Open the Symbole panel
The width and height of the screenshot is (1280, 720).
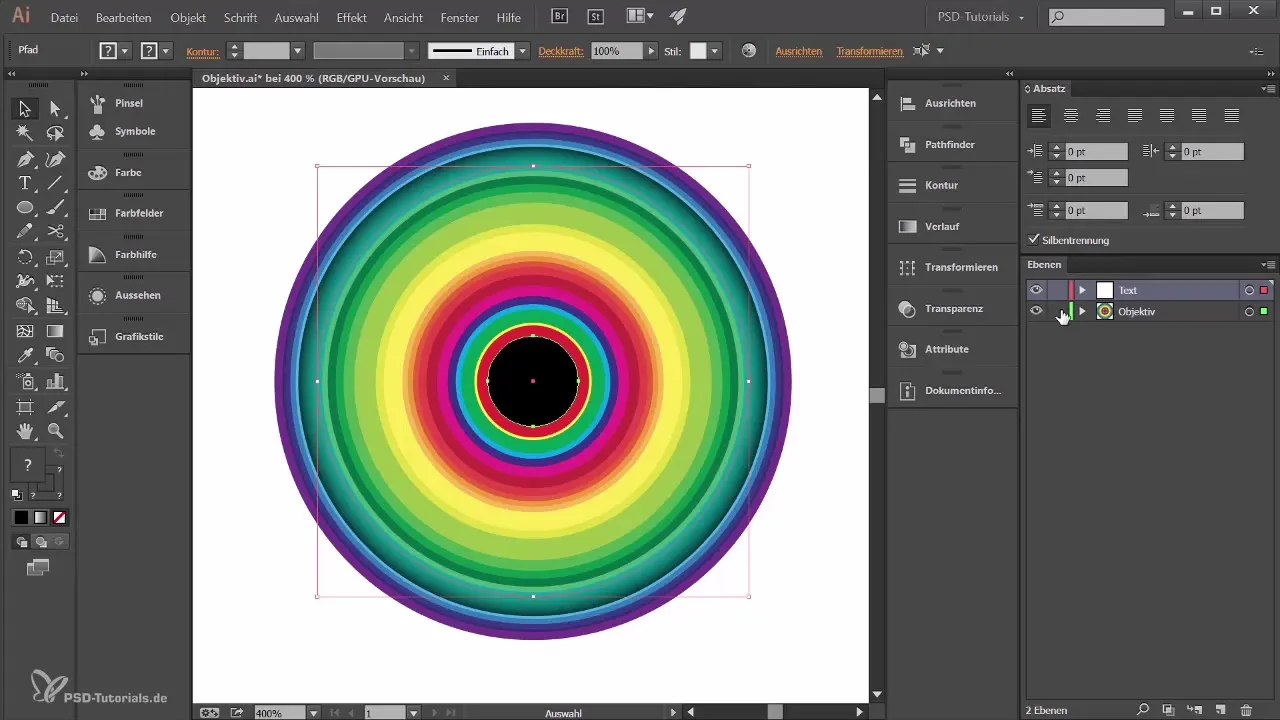[134, 131]
